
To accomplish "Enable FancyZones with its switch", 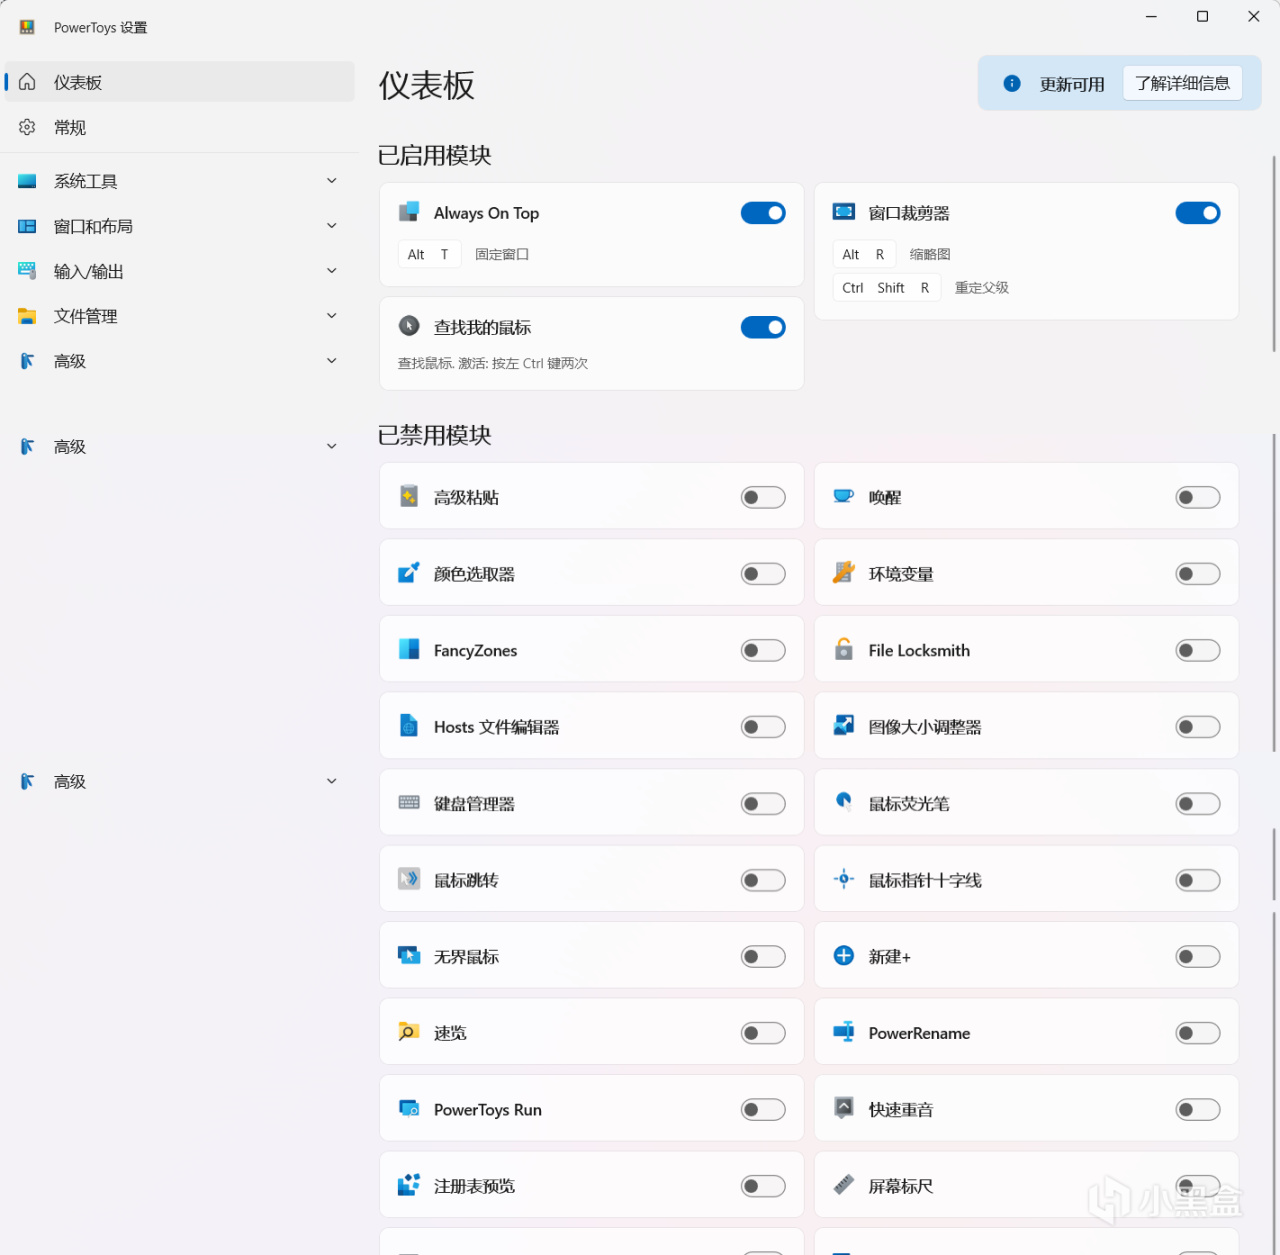I will coord(763,650).
